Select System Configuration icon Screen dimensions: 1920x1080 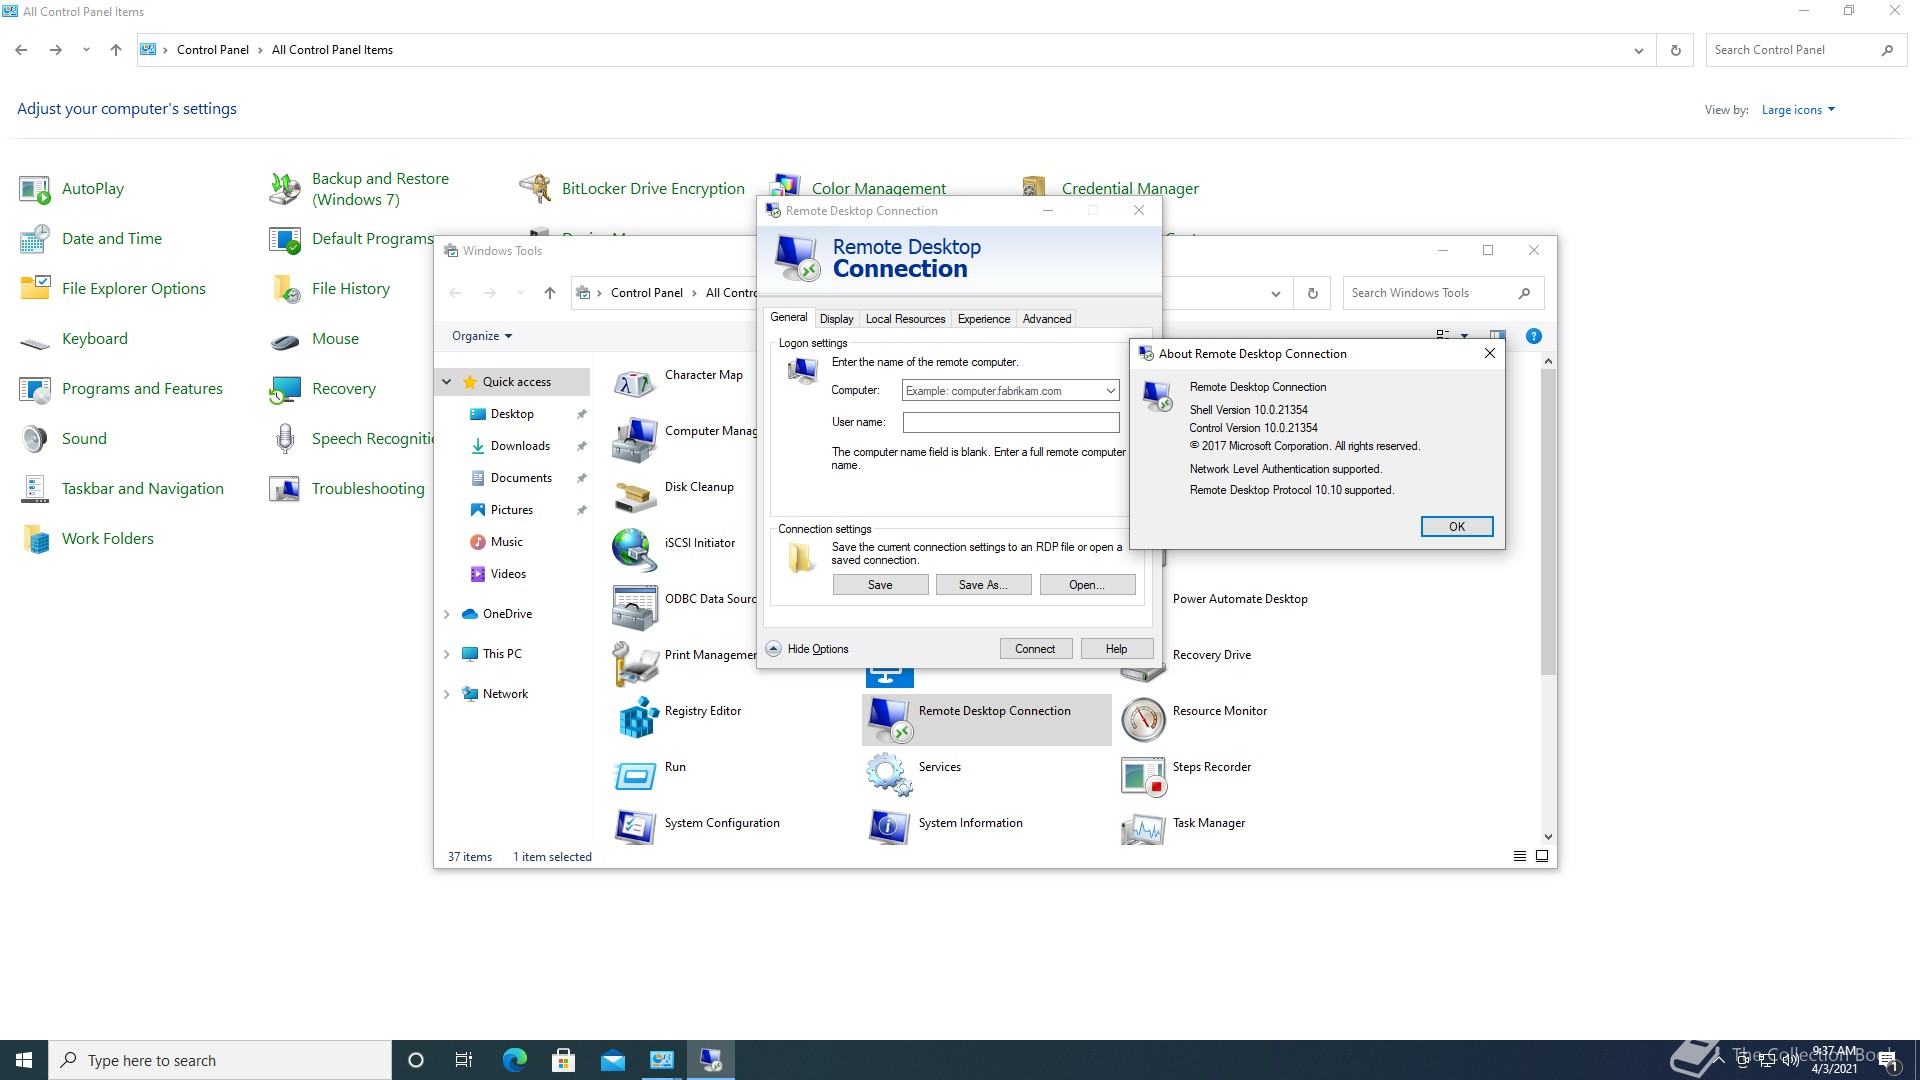coord(635,826)
